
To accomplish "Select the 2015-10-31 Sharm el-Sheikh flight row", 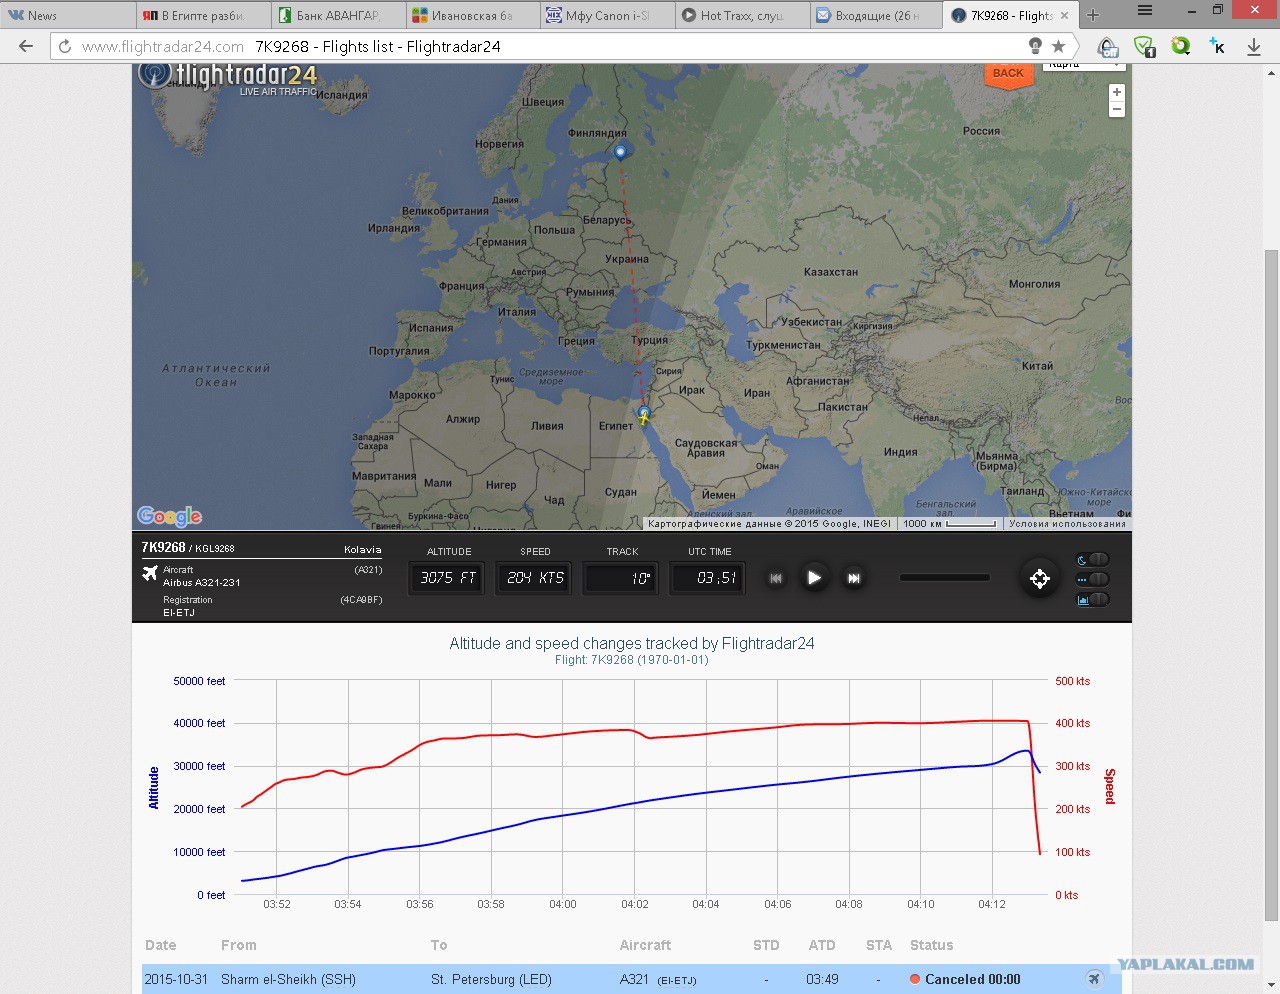I will [631, 979].
